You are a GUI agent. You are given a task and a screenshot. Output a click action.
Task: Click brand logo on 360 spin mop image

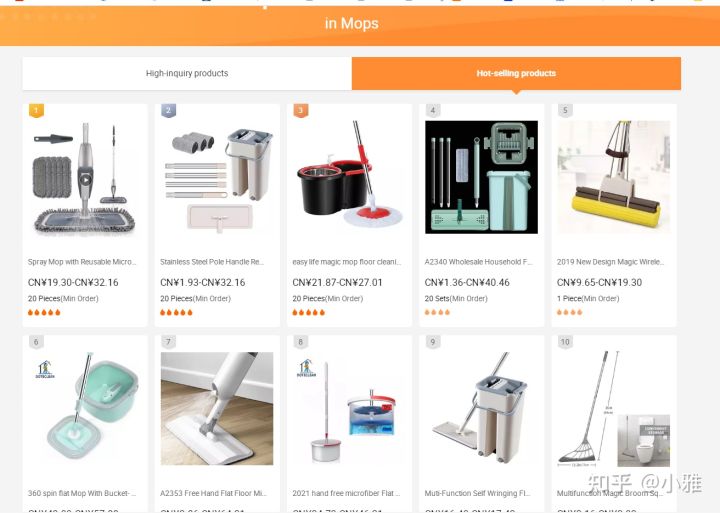coord(45,370)
